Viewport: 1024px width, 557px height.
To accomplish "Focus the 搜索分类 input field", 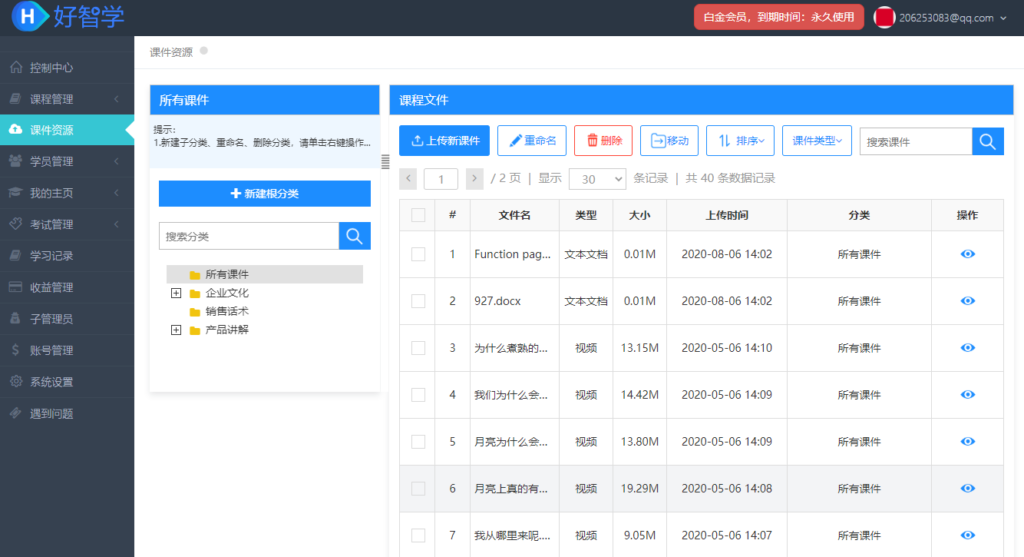I will pos(249,236).
